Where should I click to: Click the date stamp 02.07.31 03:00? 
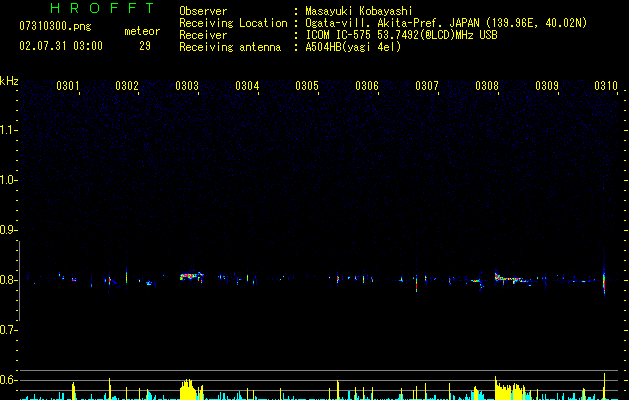[61, 46]
